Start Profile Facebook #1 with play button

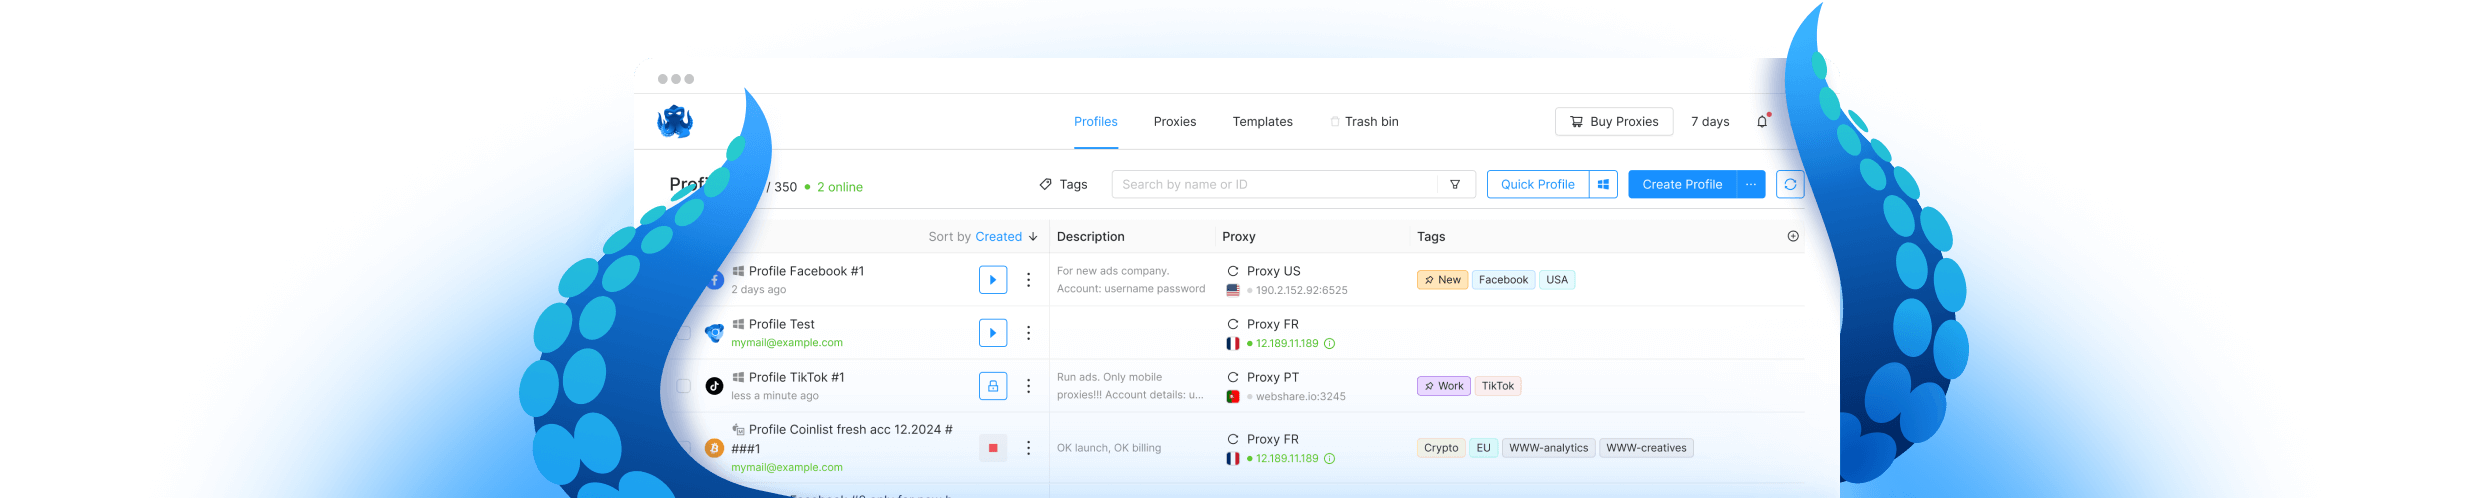[992, 280]
